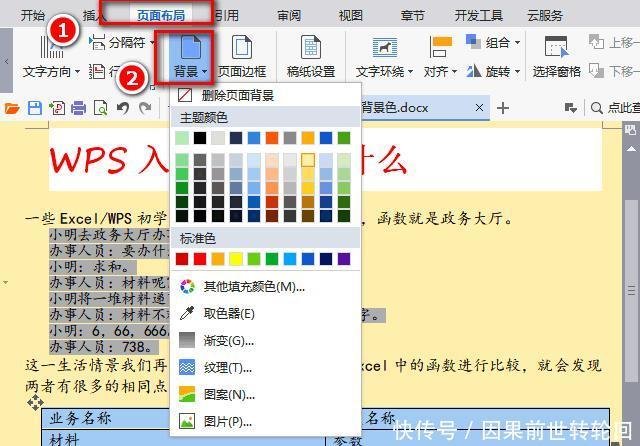
Task: Click the undo arrow icon
Action: (123, 108)
